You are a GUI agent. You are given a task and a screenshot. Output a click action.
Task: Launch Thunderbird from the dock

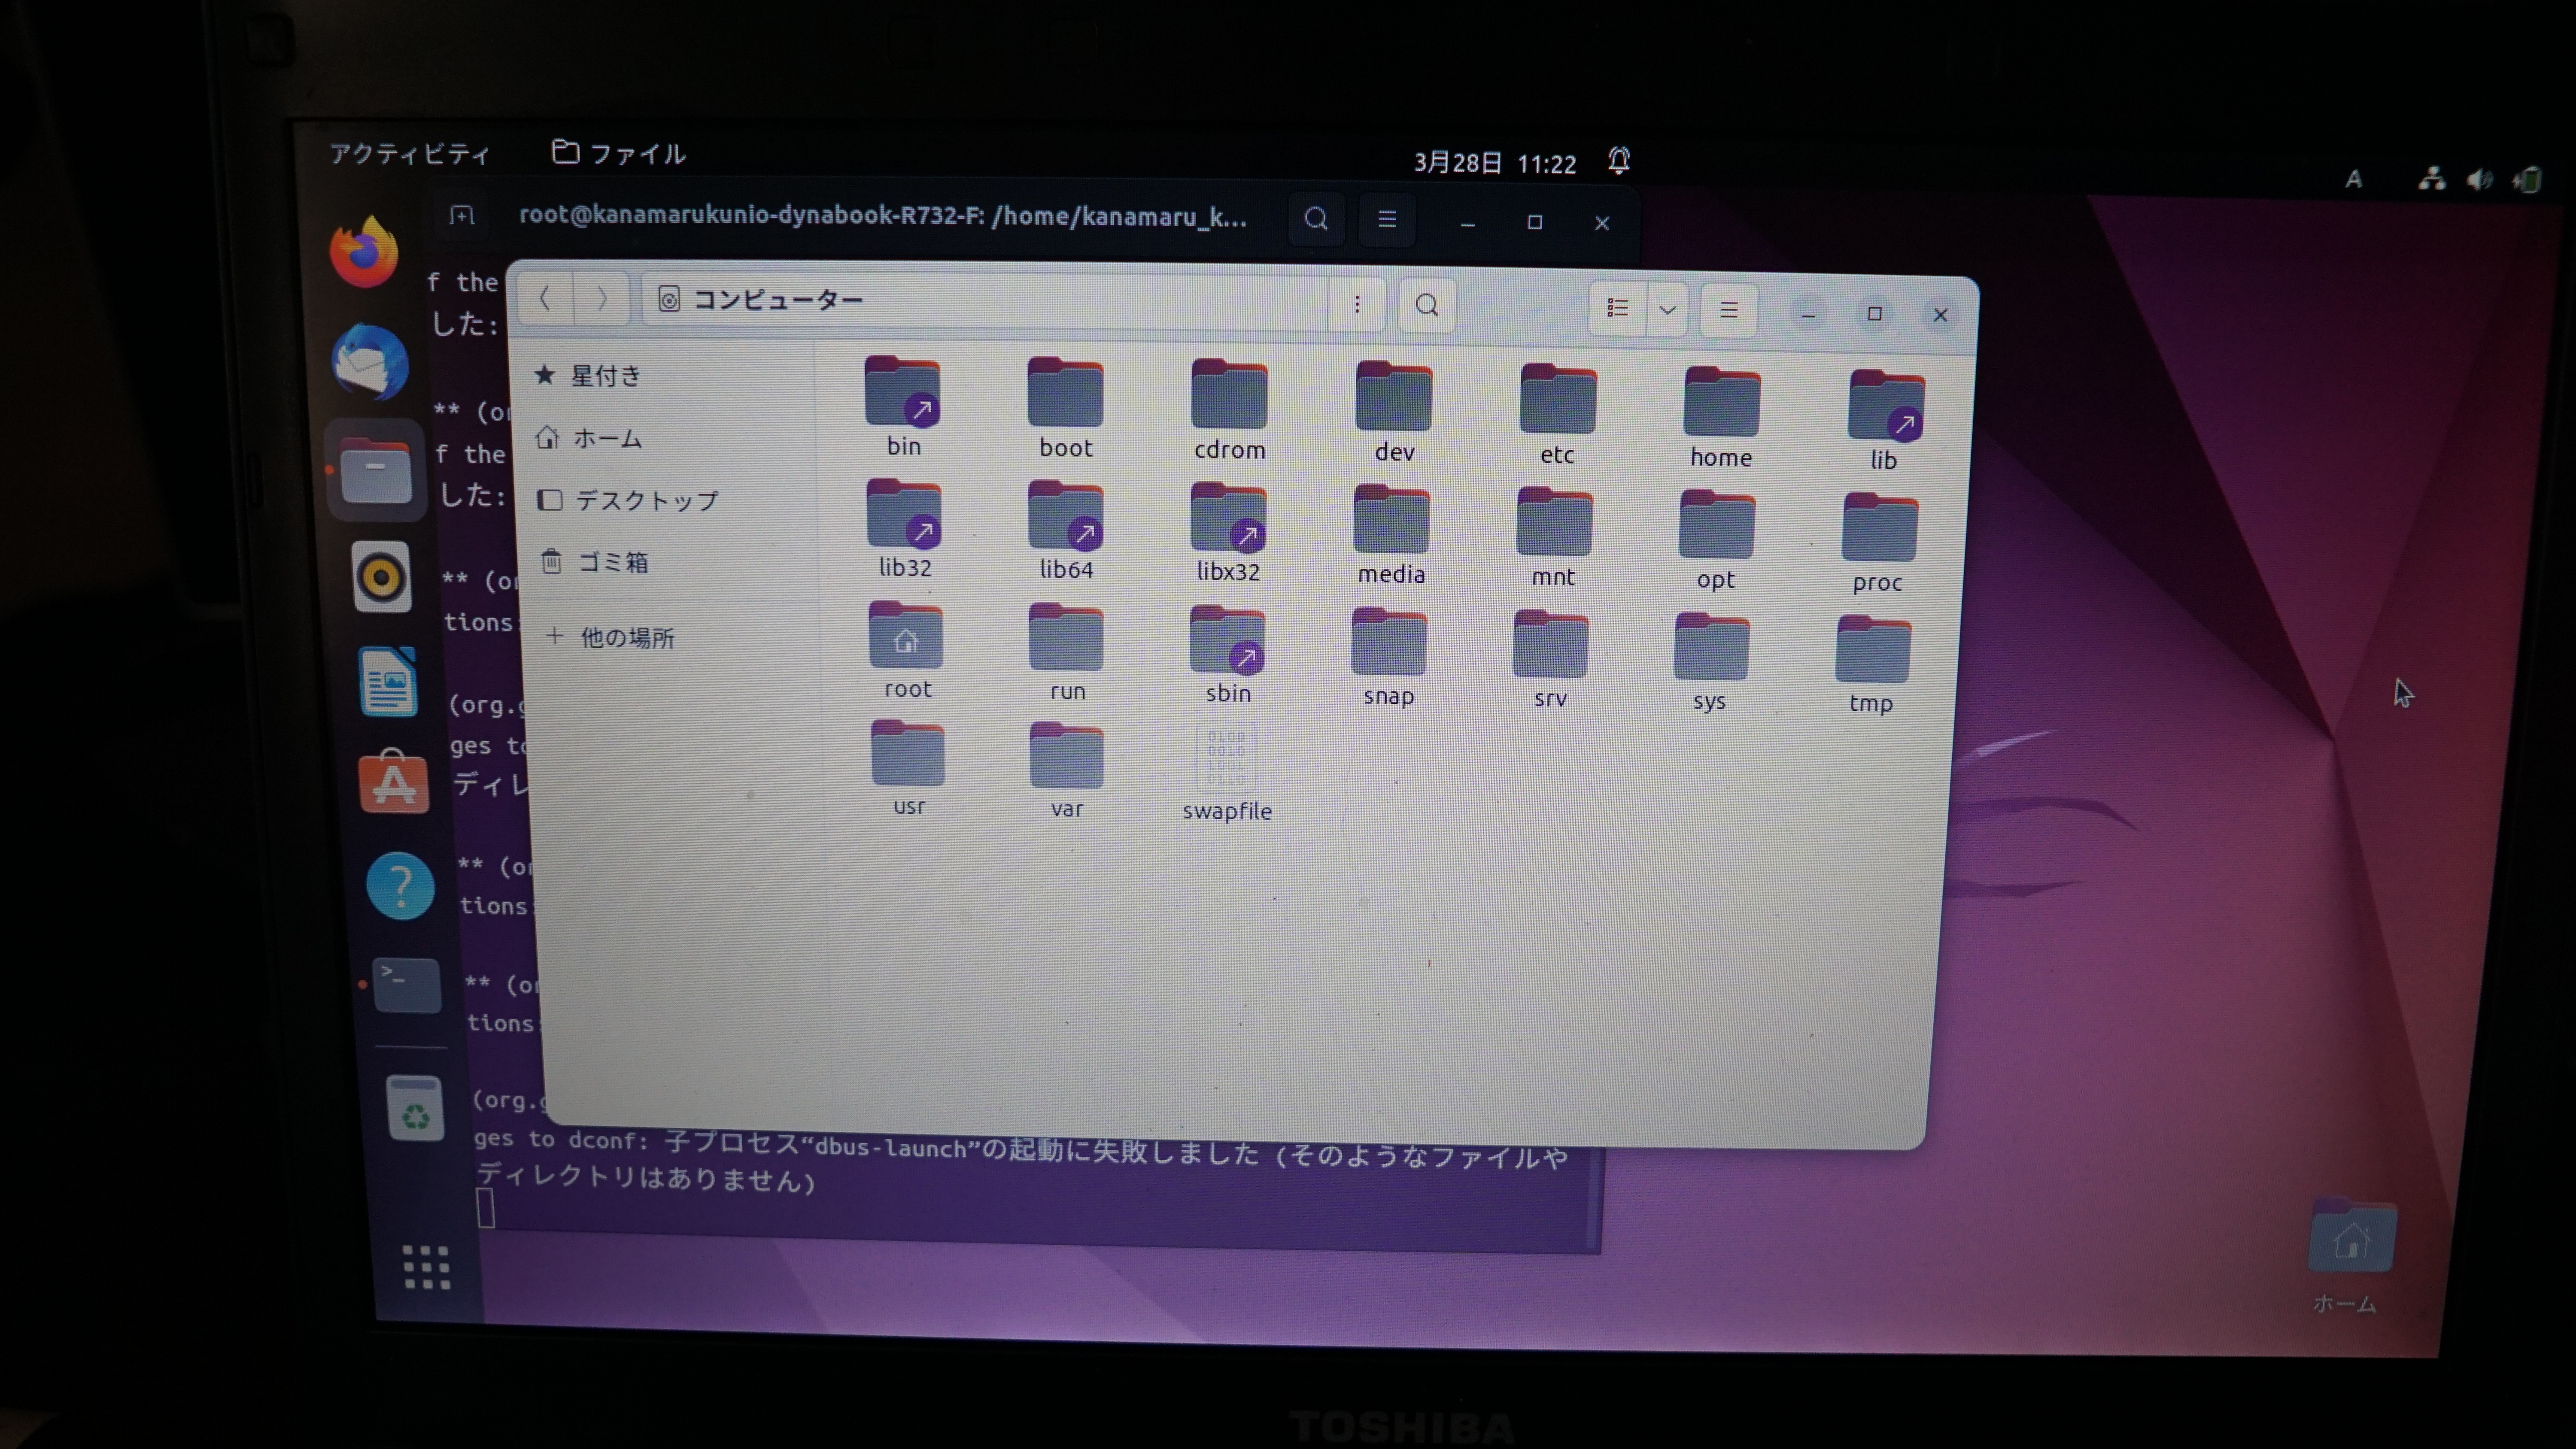click(370, 361)
